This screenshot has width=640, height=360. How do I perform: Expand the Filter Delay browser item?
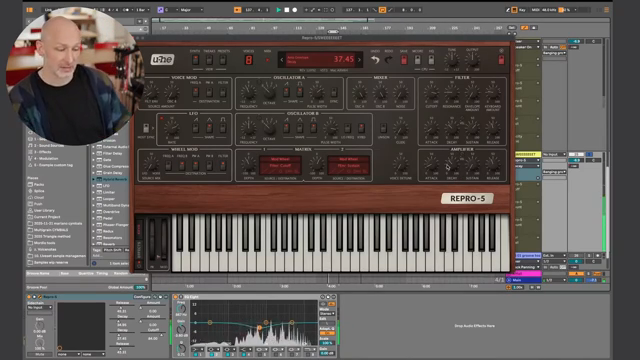[93, 153]
